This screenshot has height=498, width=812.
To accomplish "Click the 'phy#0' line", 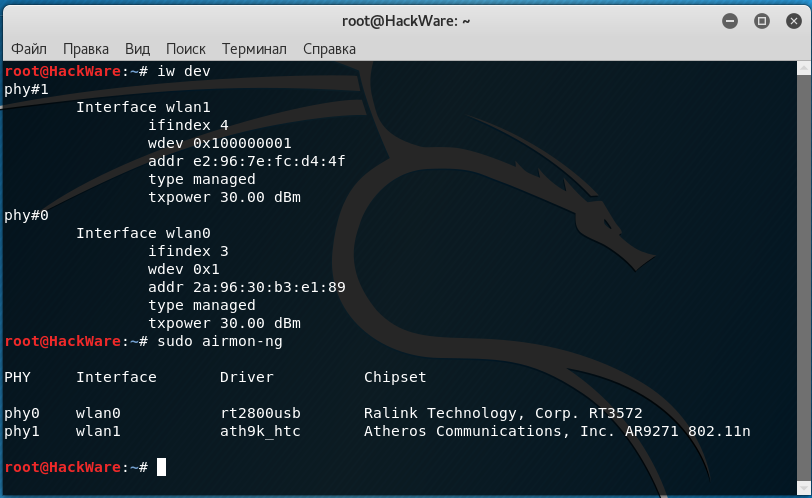I will pos(26,215).
